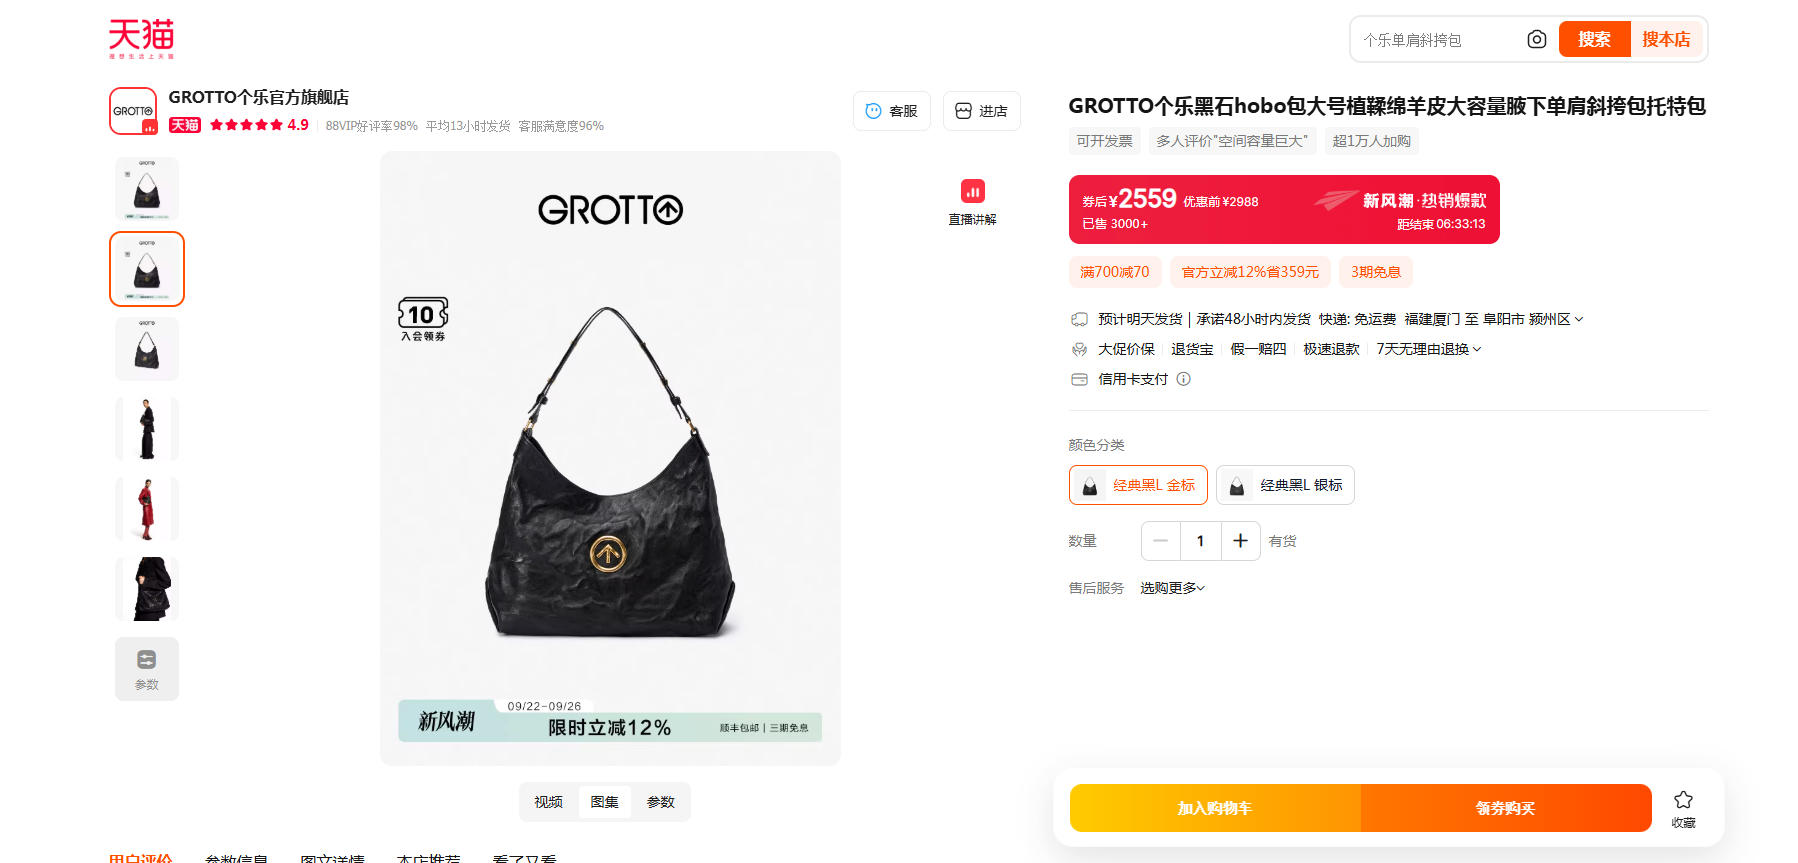1798x863 pixels.
Task: Open the Tmall logo homepage
Action: (141, 38)
